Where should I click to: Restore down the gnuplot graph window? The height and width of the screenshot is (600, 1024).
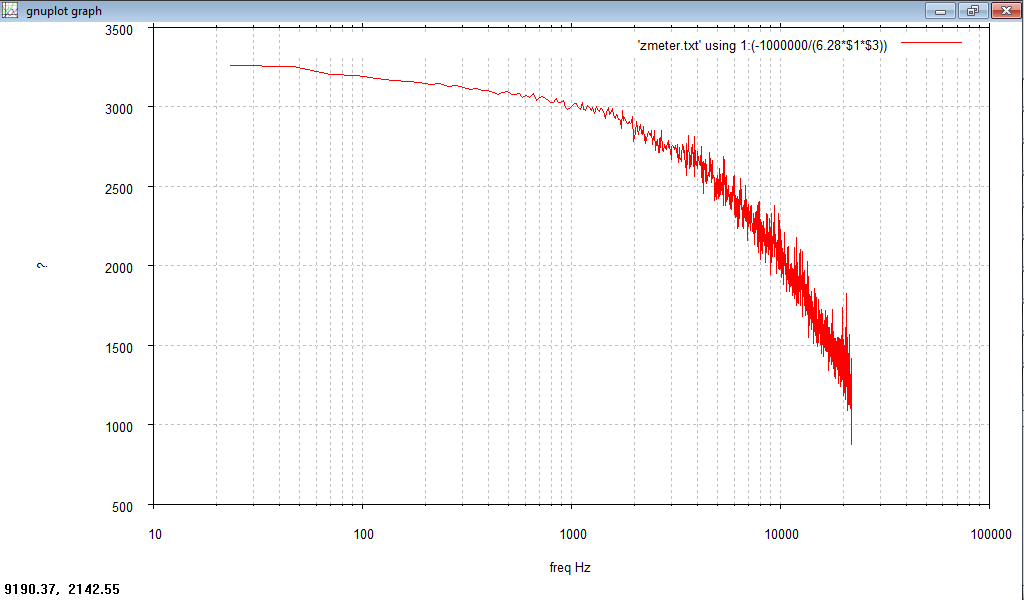(972, 10)
